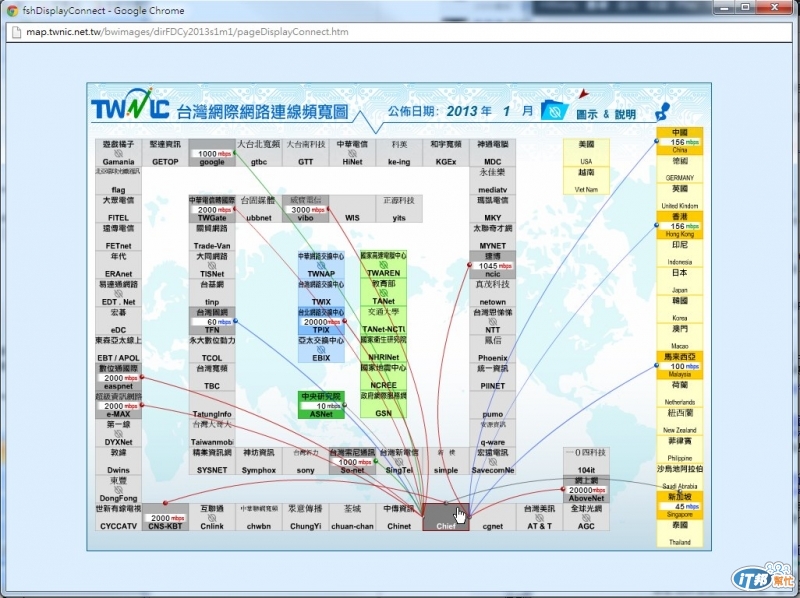The height and width of the screenshot is (598, 800).
Task: Select the easpnet node
Action: 118,377
